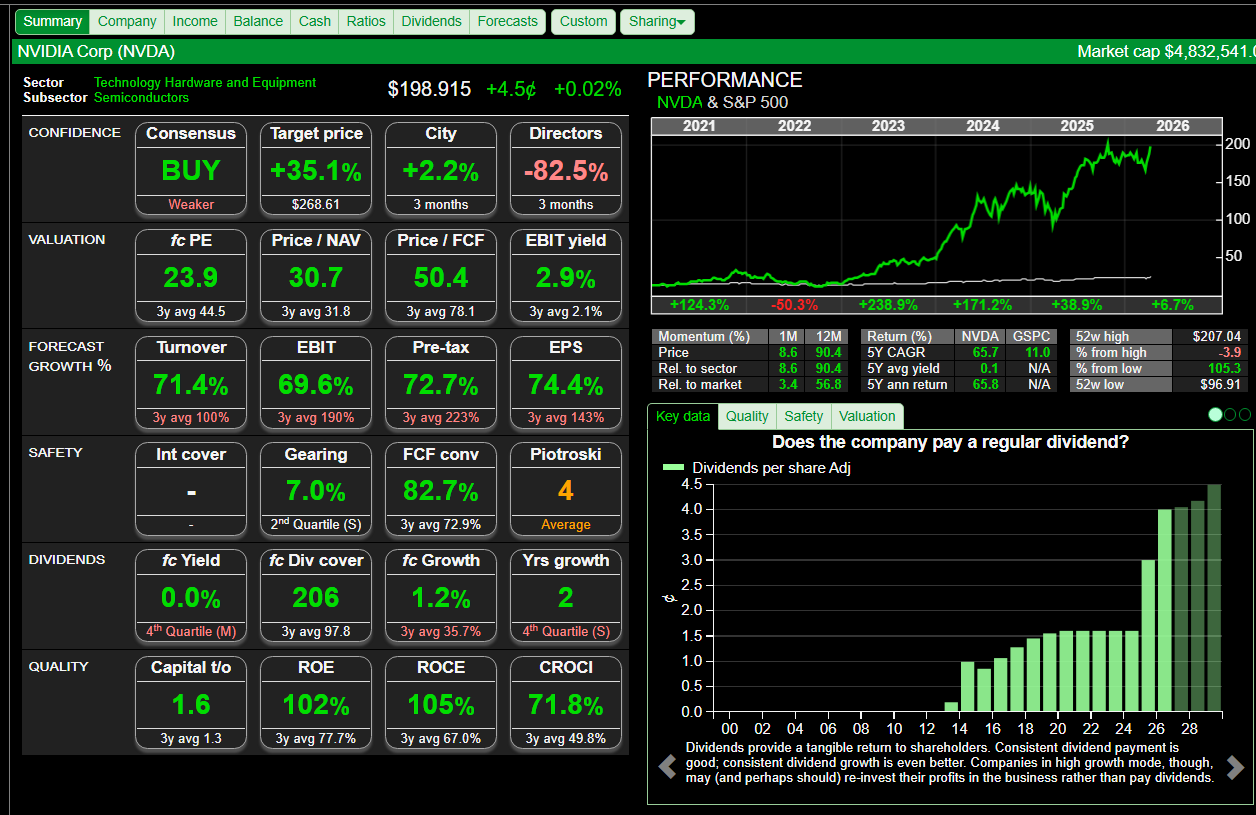Open the Safety chart tab
The height and width of the screenshot is (815, 1256).
803,416
